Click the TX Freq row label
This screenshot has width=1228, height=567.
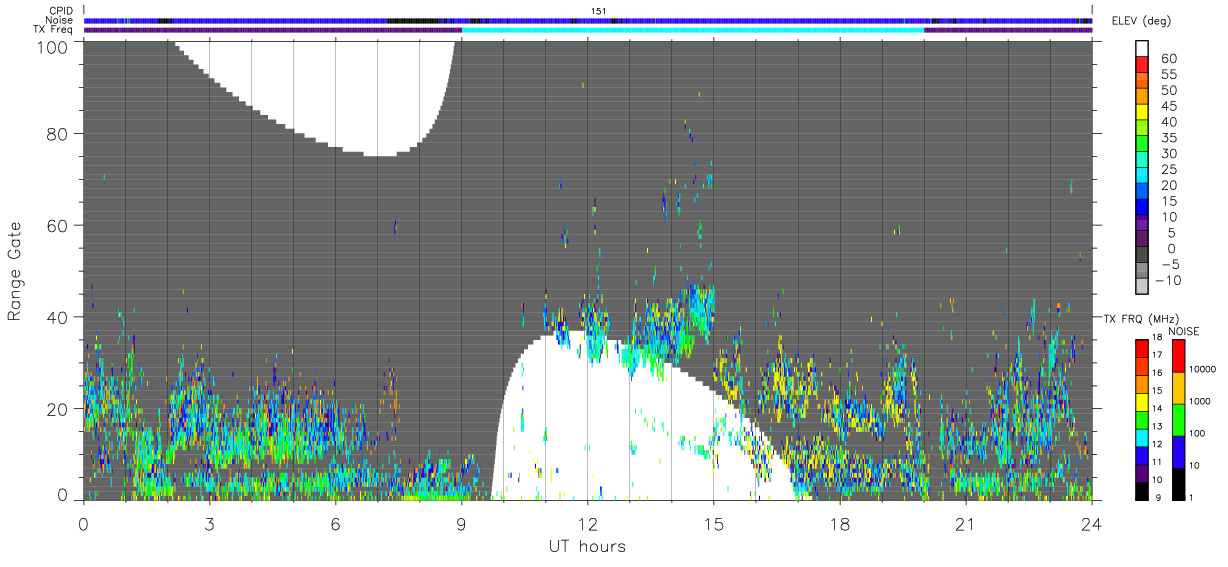click(53, 30)
